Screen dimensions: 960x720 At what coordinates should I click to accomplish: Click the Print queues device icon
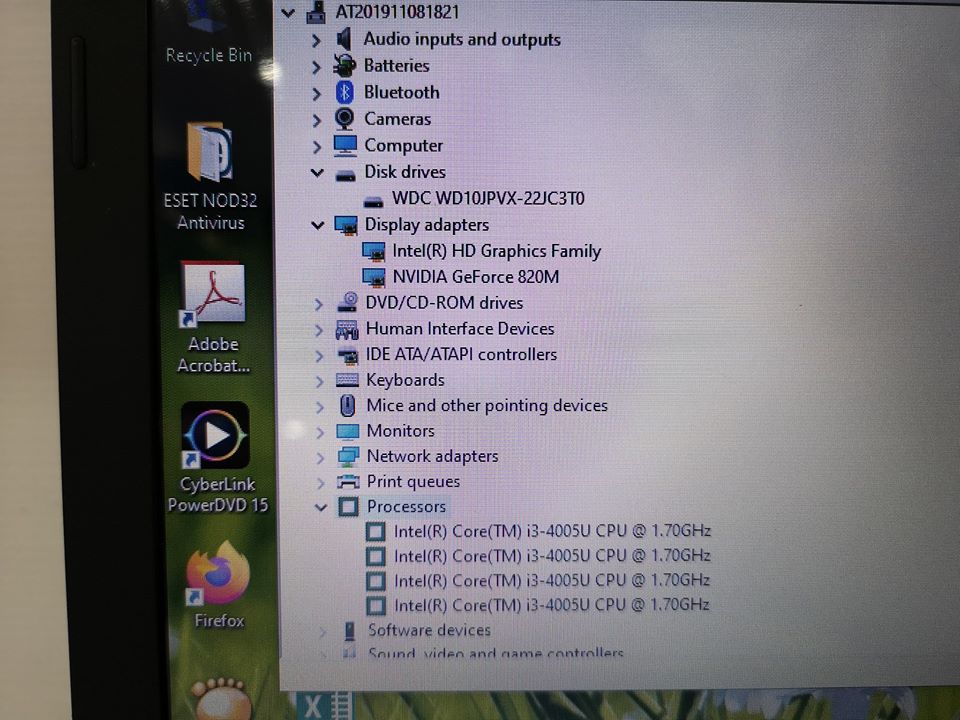[x=348, y=481]
